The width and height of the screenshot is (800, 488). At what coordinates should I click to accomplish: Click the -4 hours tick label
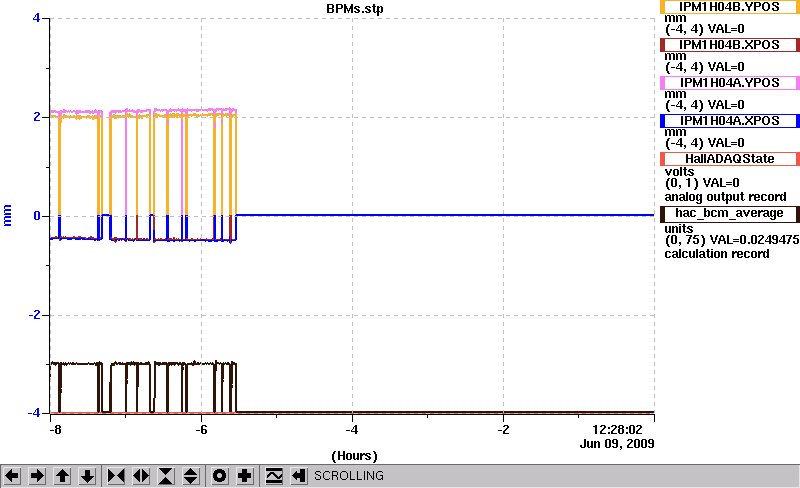pos(352,430)
